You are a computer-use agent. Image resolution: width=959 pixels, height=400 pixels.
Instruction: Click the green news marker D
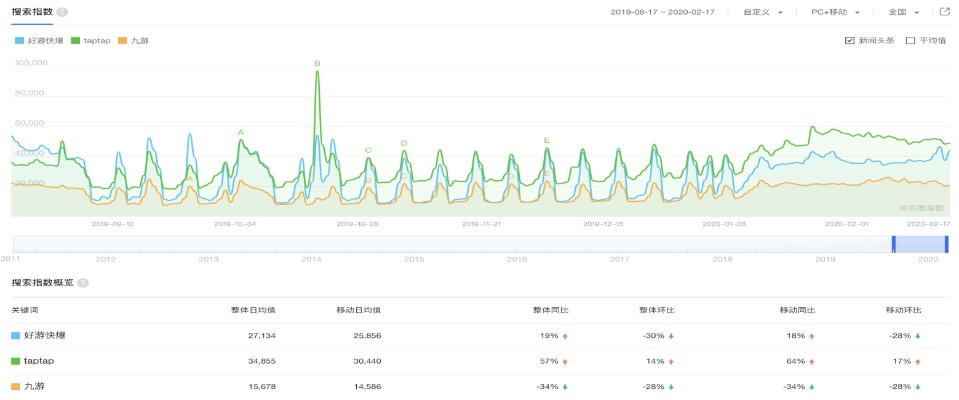point(404,143)
